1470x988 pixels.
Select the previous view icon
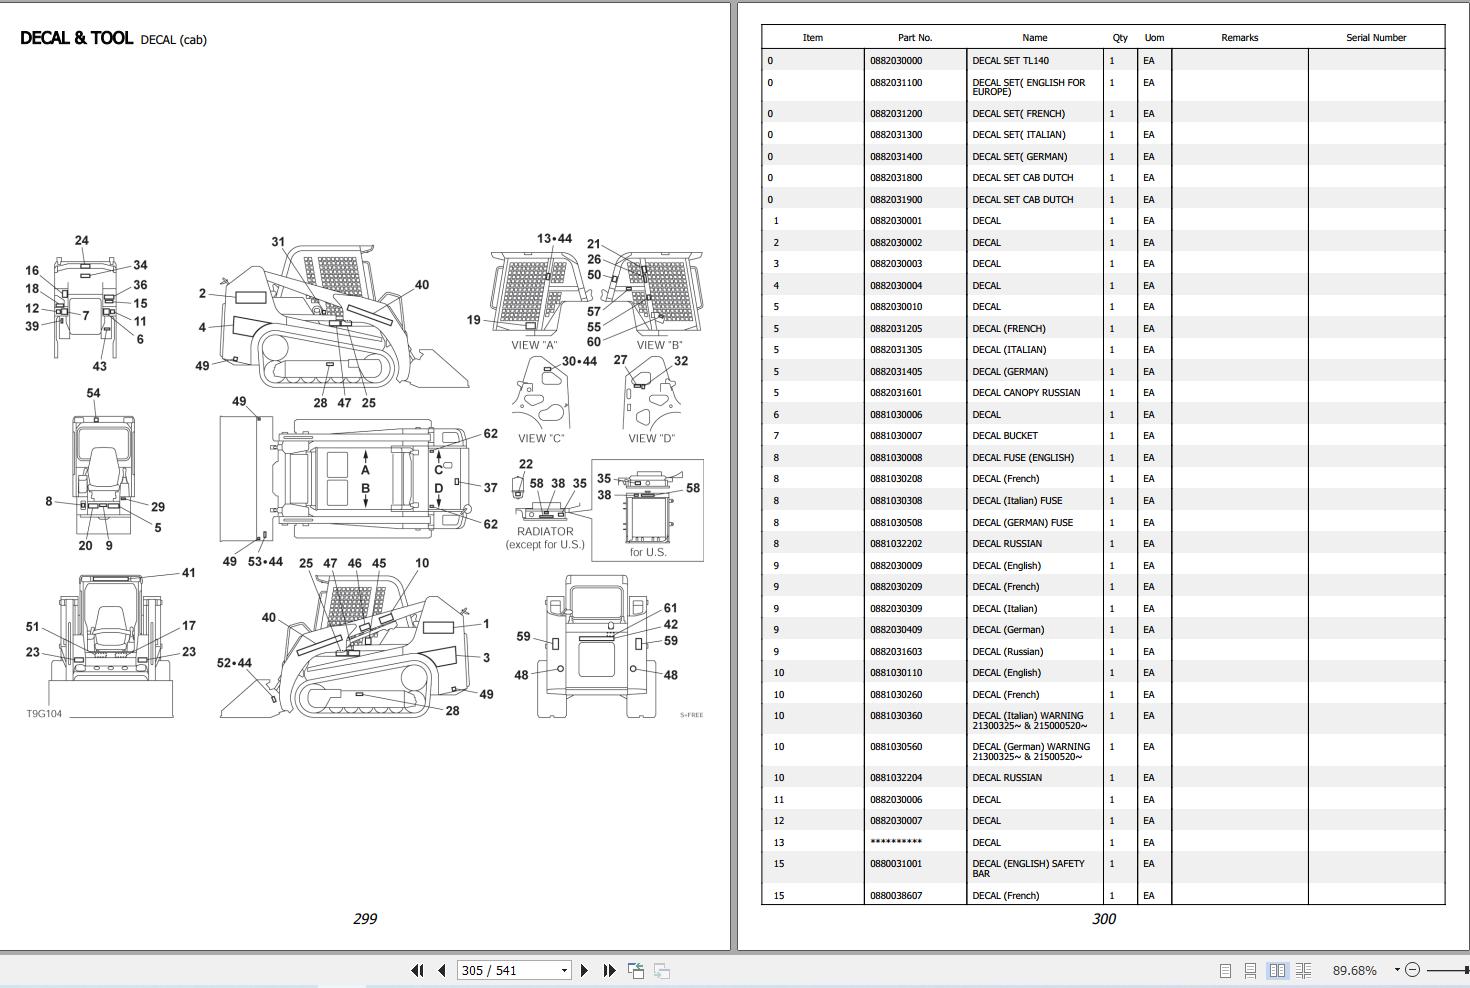[636, 969]
